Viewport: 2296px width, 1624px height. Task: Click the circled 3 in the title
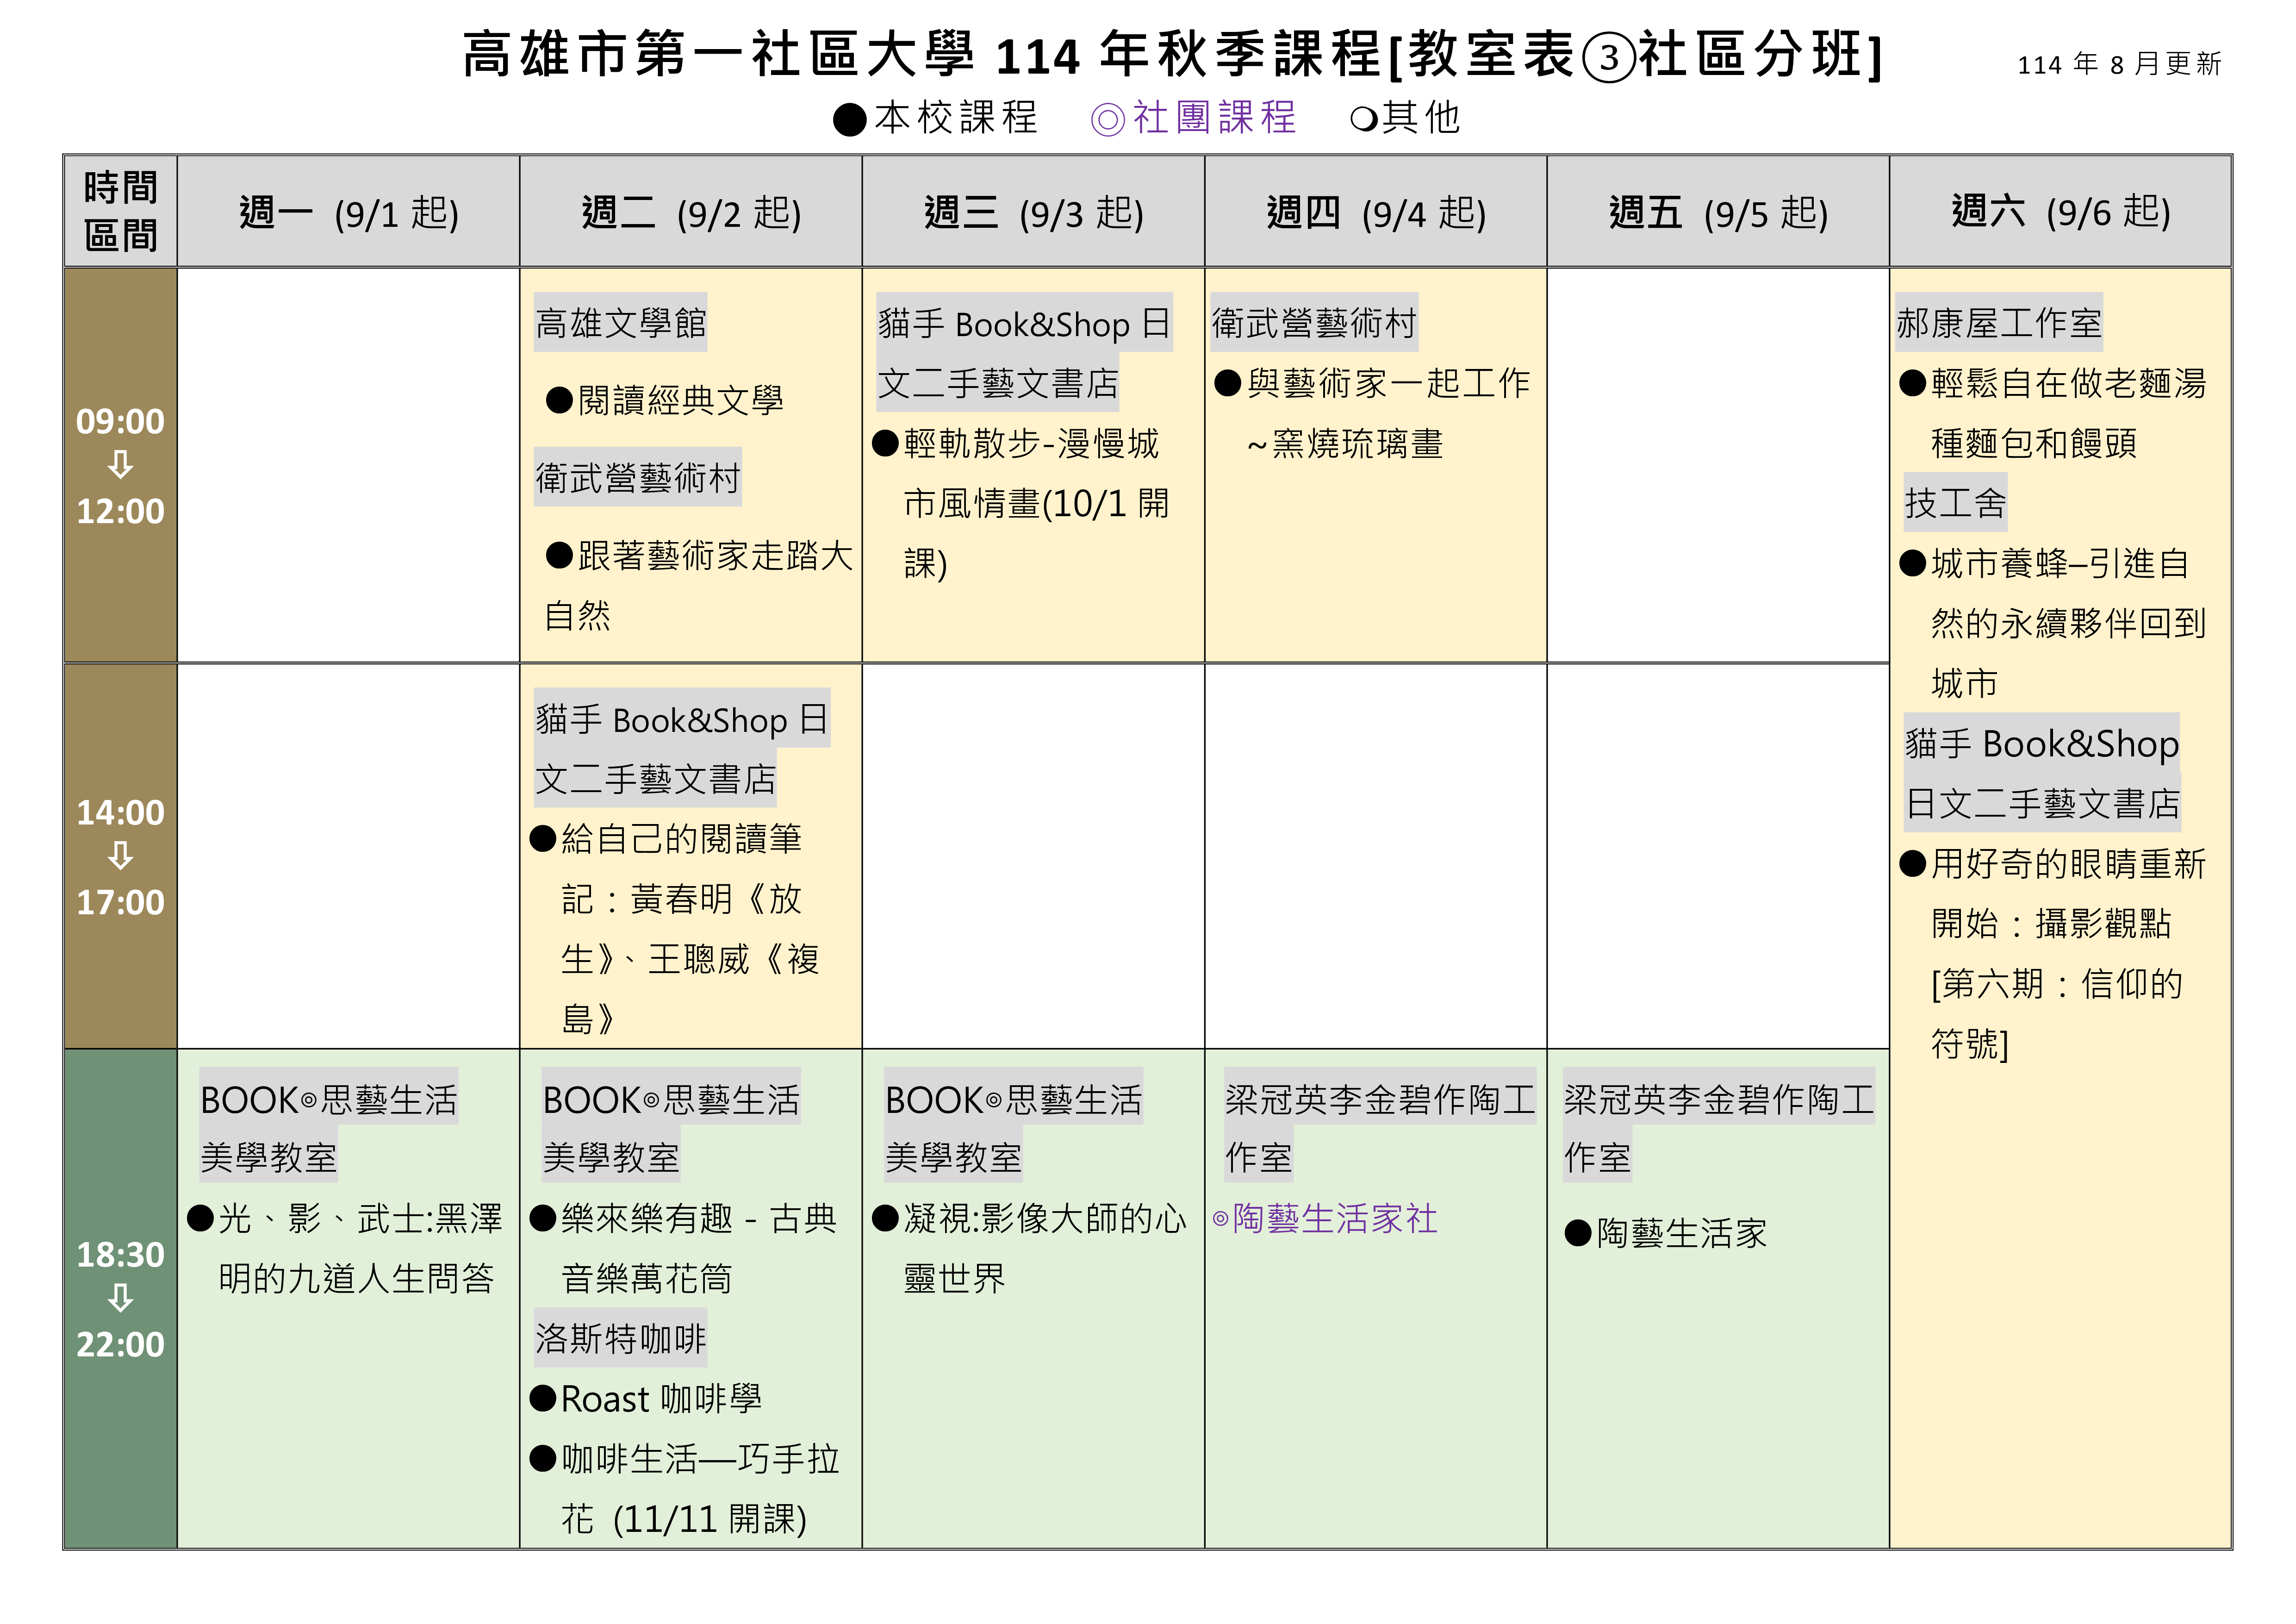1609,57
